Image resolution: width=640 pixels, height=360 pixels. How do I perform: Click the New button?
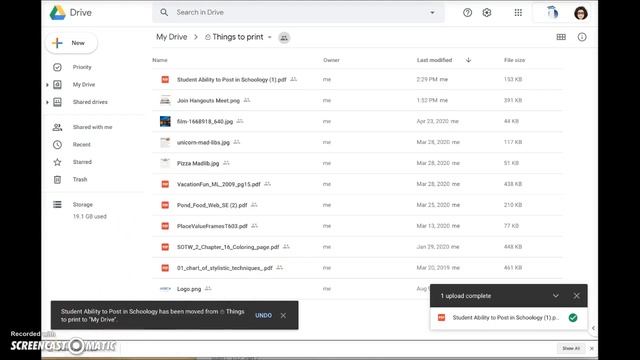(71, 43)
